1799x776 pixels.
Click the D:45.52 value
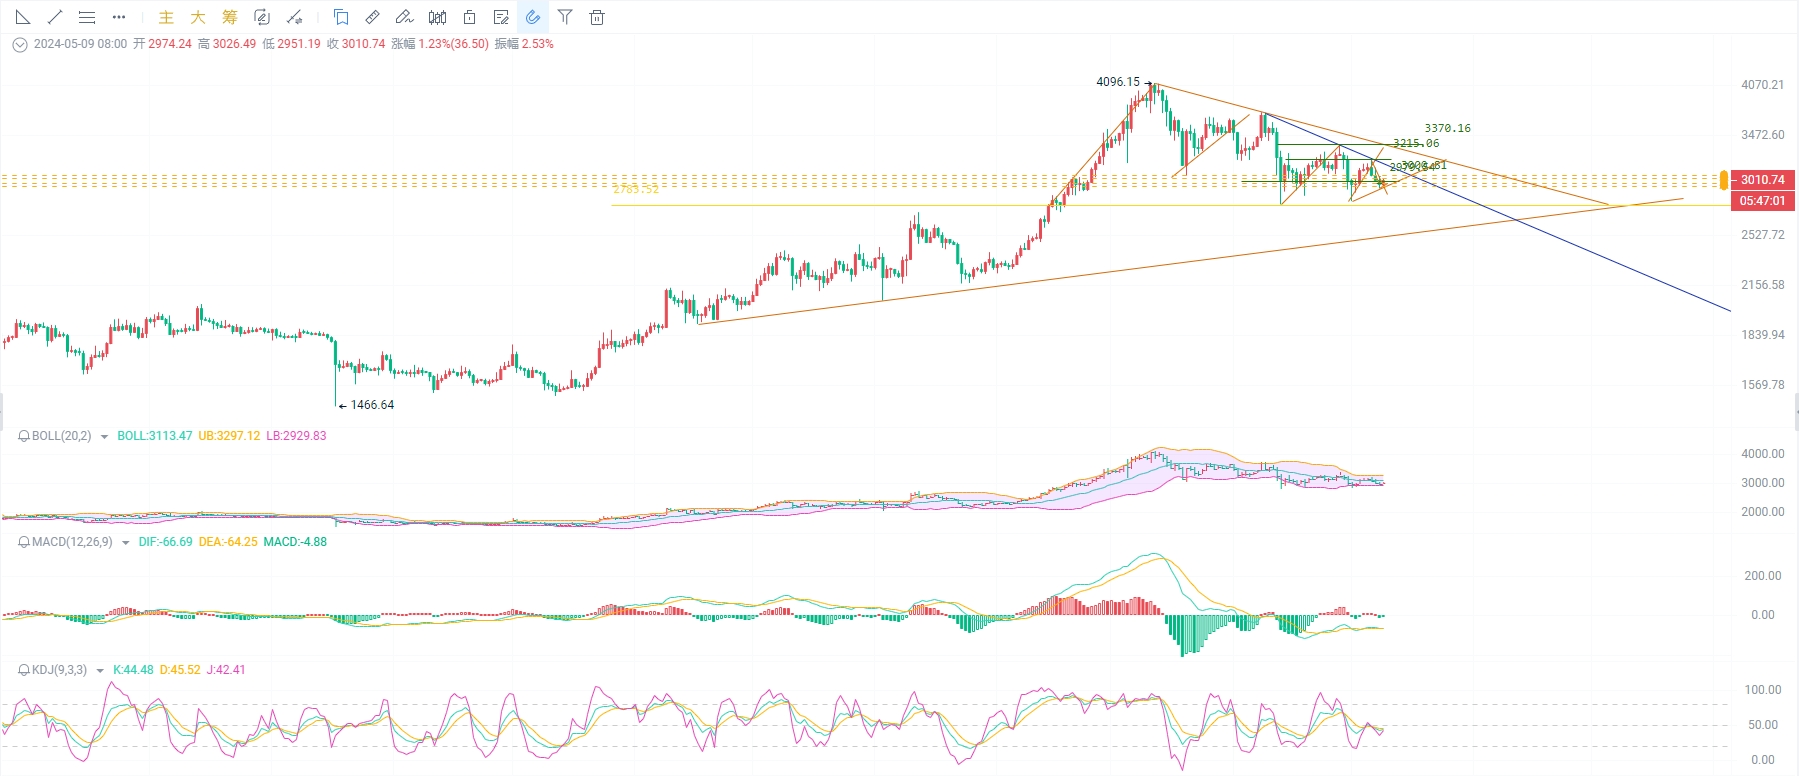click(180, 670)
